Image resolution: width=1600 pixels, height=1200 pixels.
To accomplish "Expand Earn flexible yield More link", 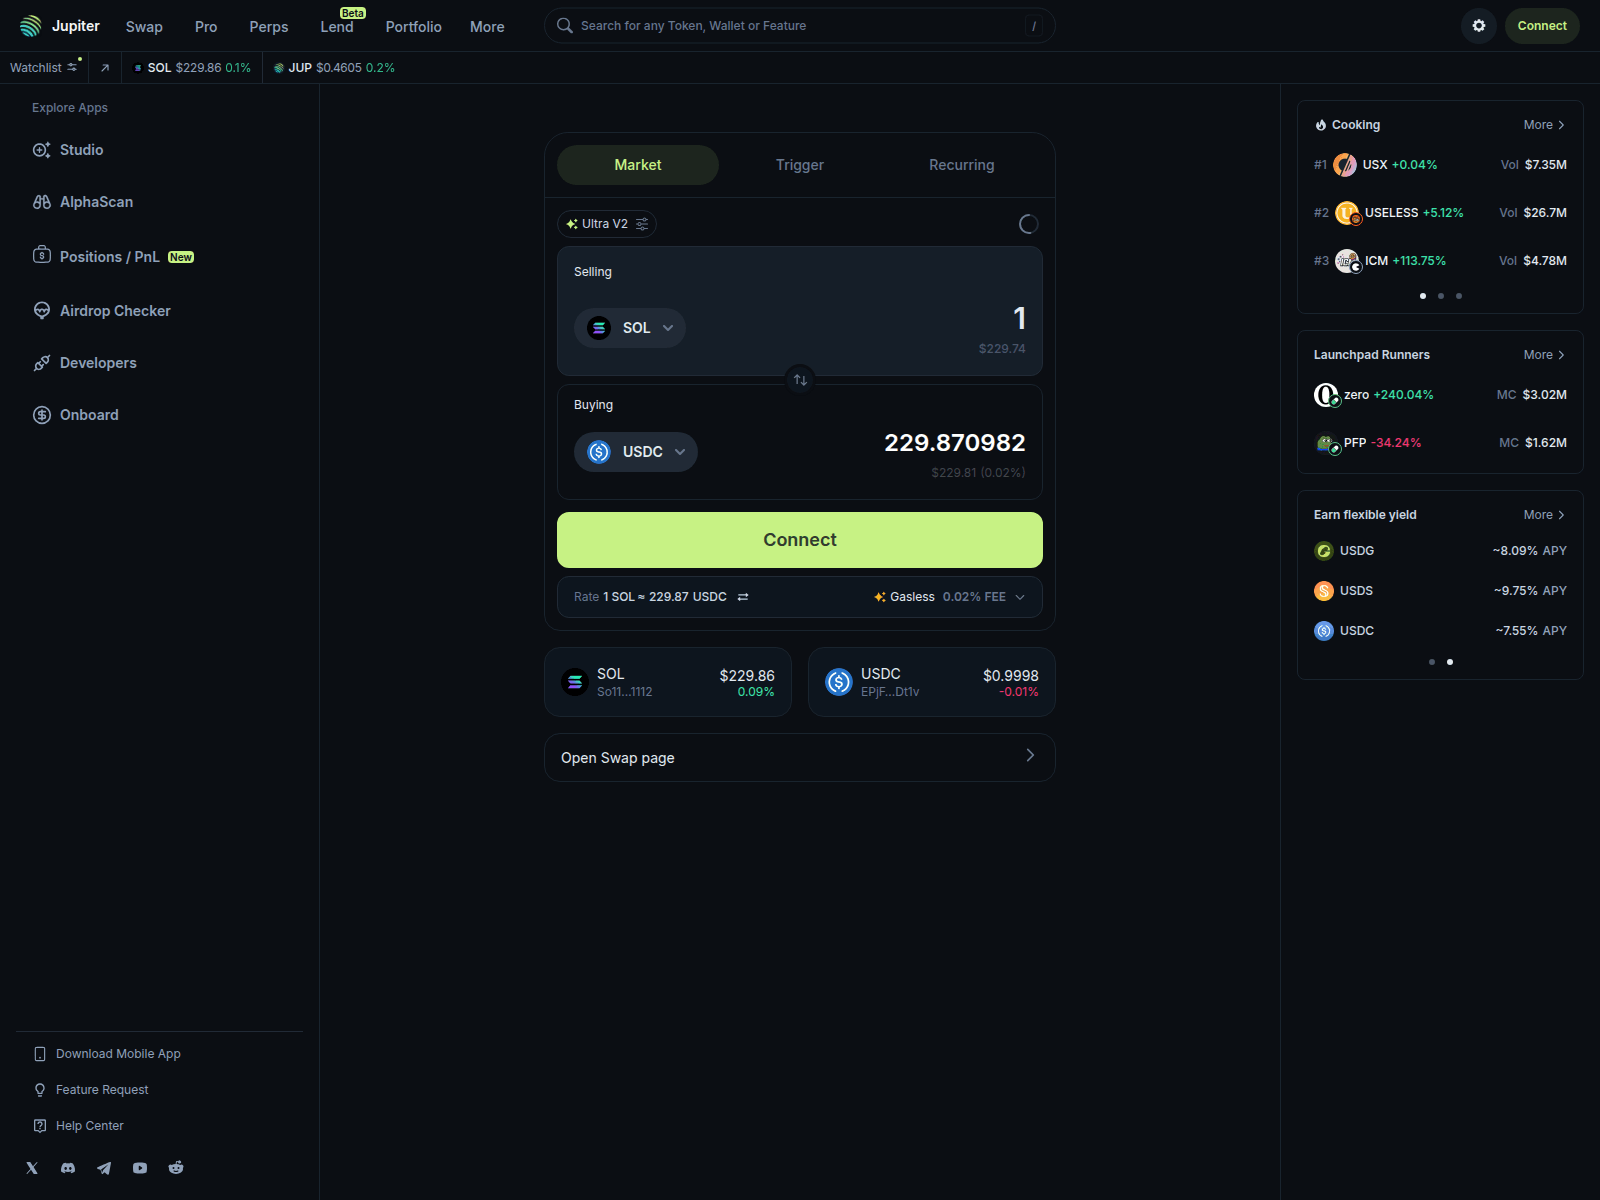I will [1544, 515].
